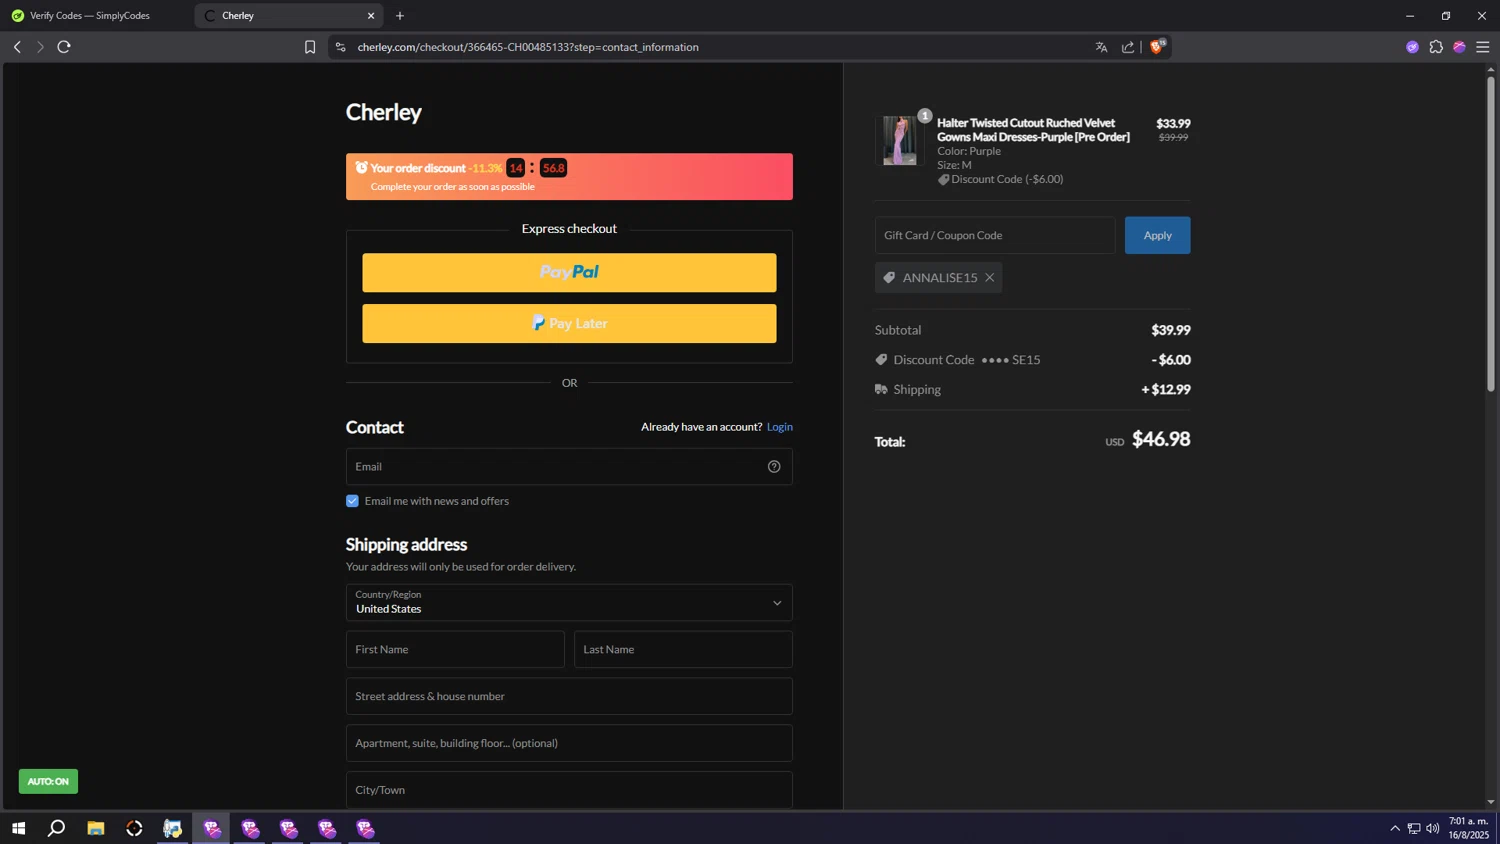This screenshot has height=844, width=1500.
Task: Open the Windows Start menu
Action: click(x=18, y=828)
